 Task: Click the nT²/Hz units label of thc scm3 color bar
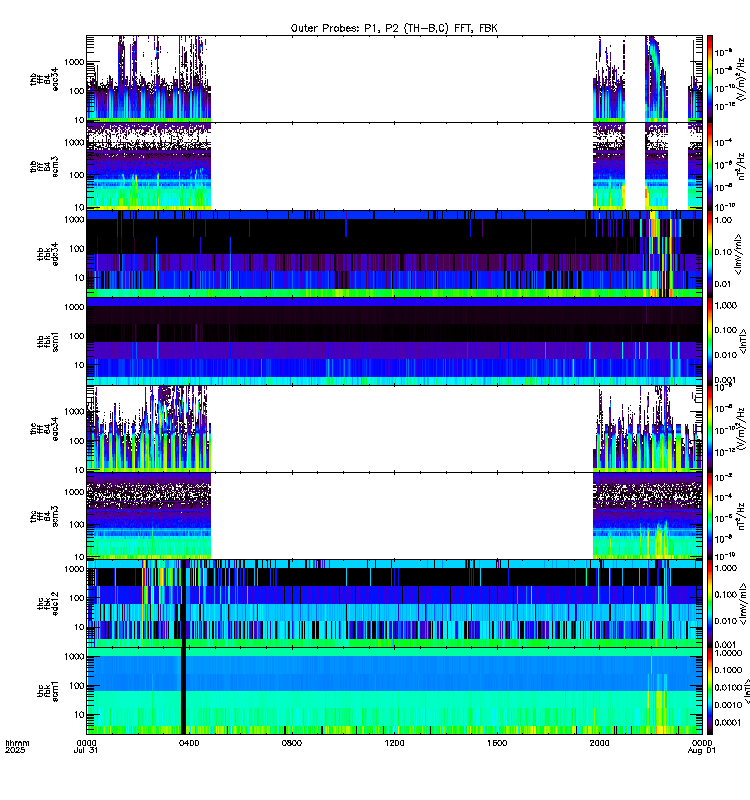tap(741, 516)
